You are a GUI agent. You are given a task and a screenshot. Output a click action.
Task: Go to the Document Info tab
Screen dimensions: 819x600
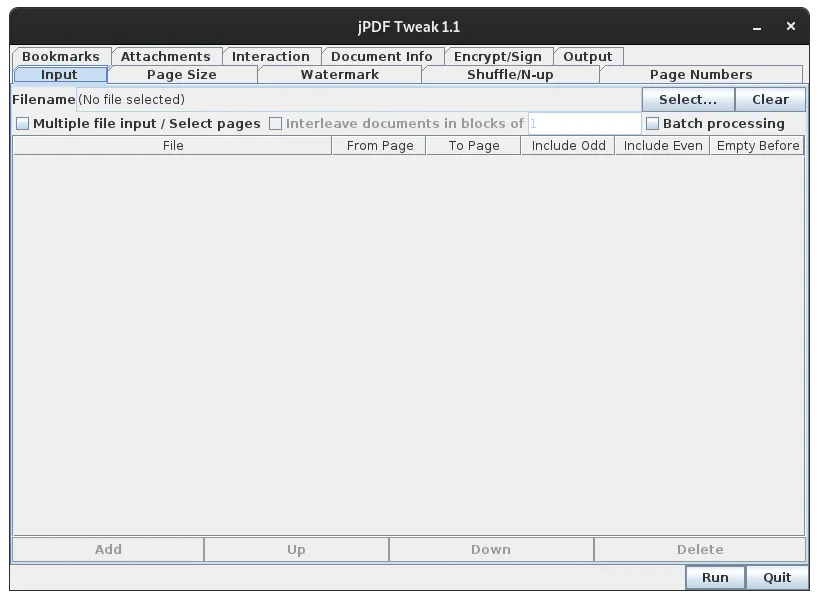(382, 56)
